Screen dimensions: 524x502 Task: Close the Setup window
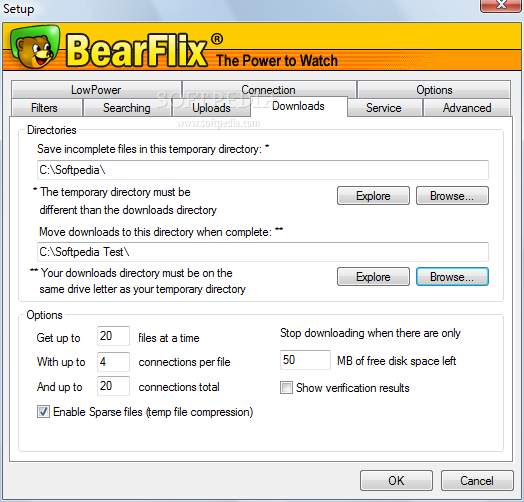pos(502,6)
